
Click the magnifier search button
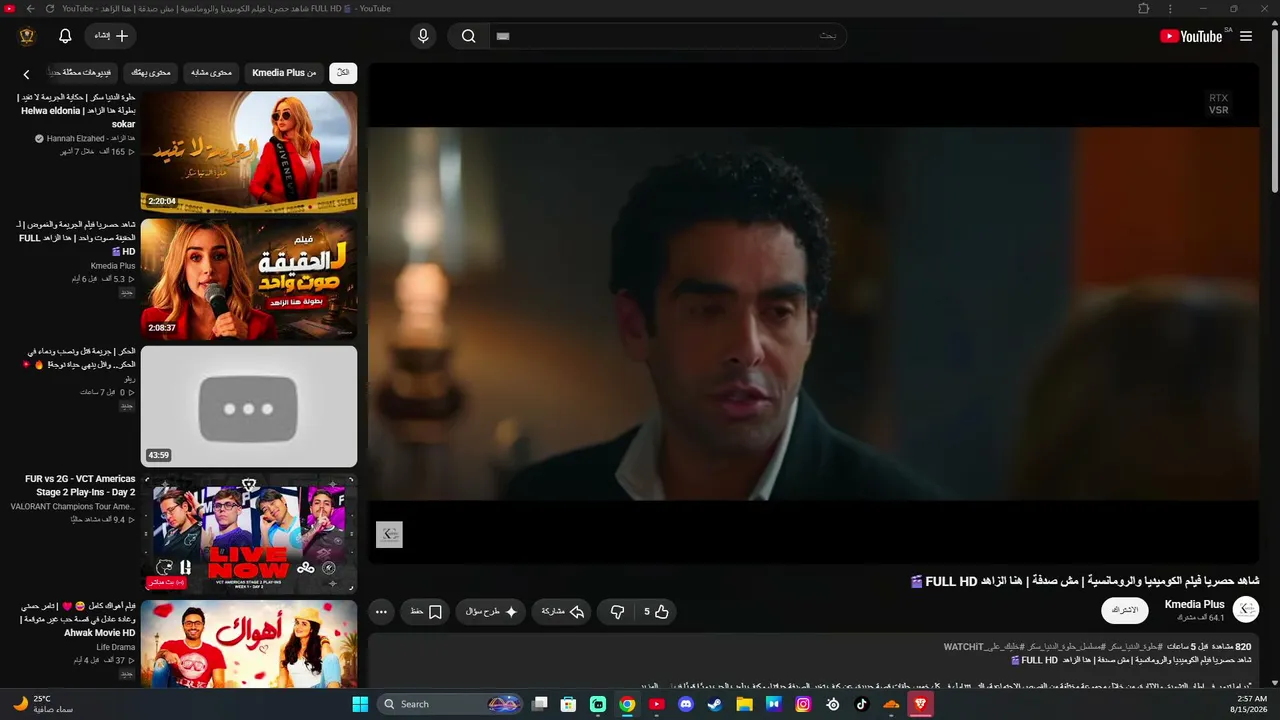[x=468, y=36]
